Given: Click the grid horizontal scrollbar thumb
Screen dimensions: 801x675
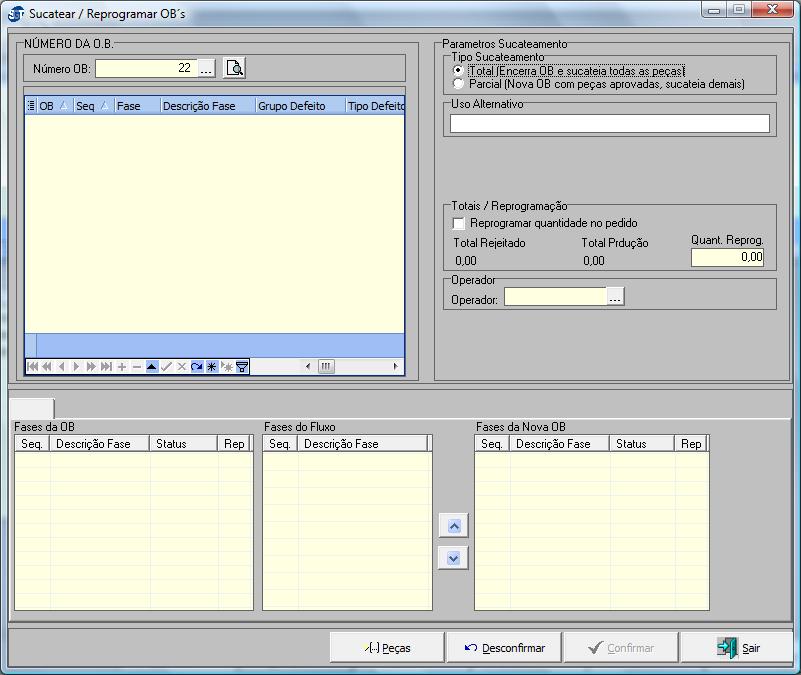Looking at the screenshot, I should (326, 367).
